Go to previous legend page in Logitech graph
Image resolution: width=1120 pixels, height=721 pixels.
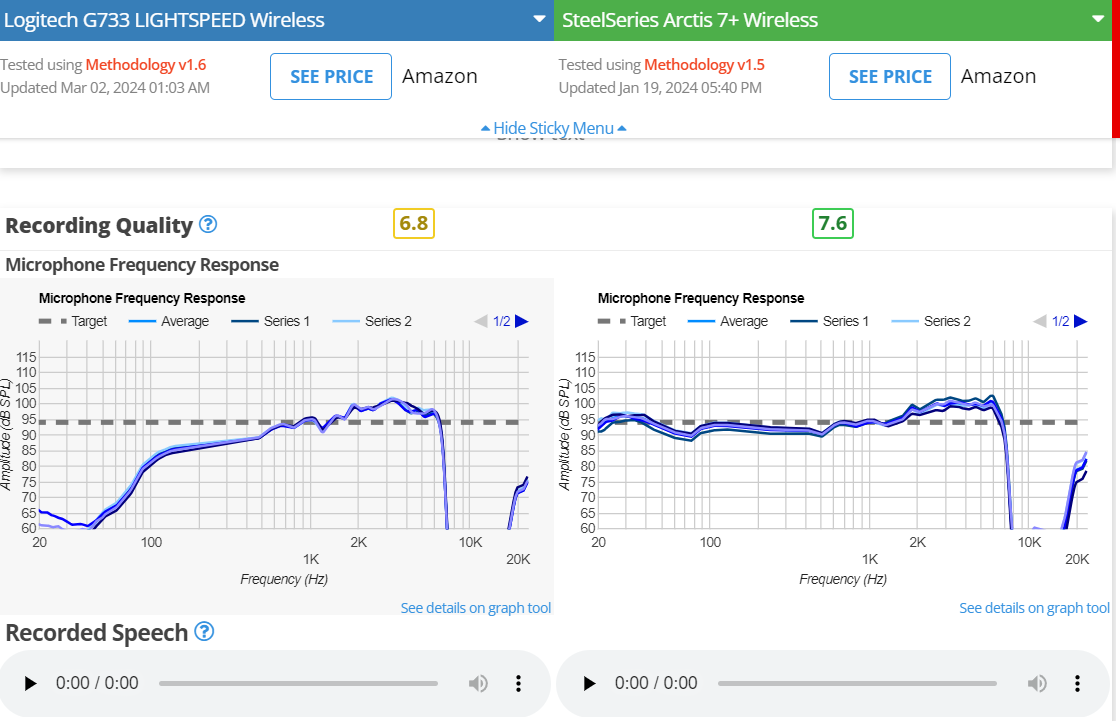481,322
